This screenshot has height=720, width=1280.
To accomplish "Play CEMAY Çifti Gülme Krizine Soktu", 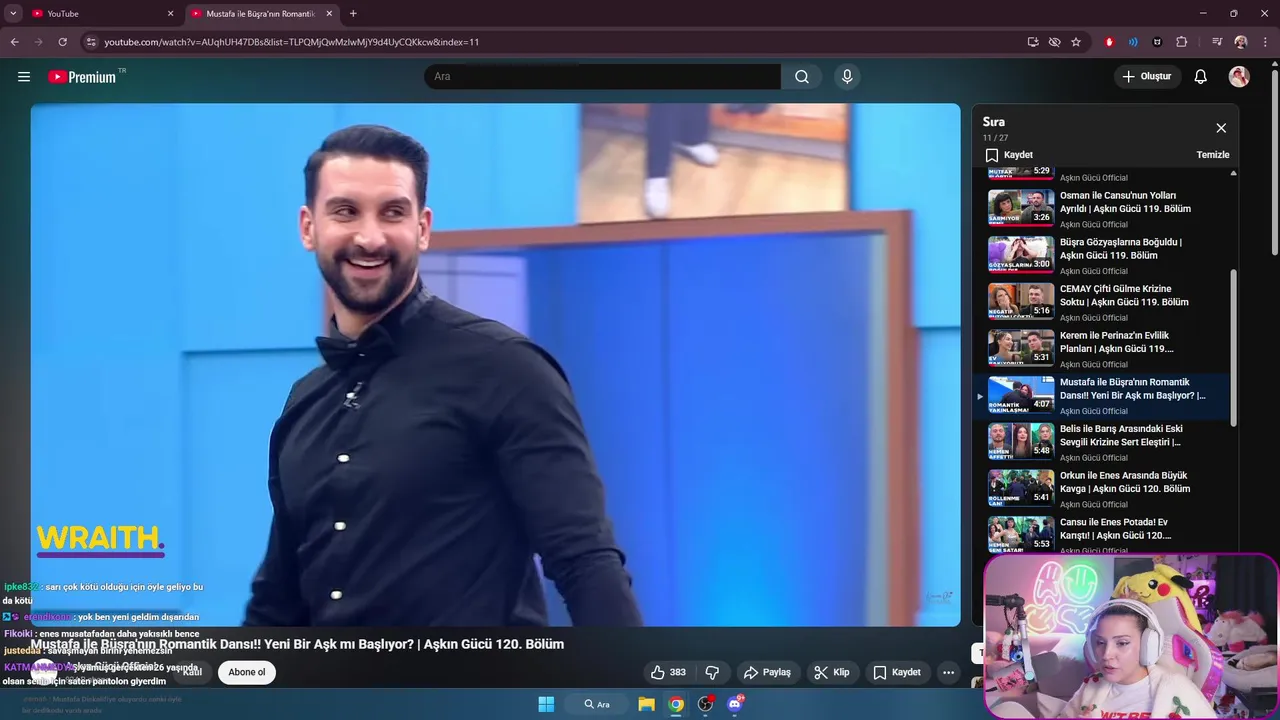I will (x=1103, y=303).
